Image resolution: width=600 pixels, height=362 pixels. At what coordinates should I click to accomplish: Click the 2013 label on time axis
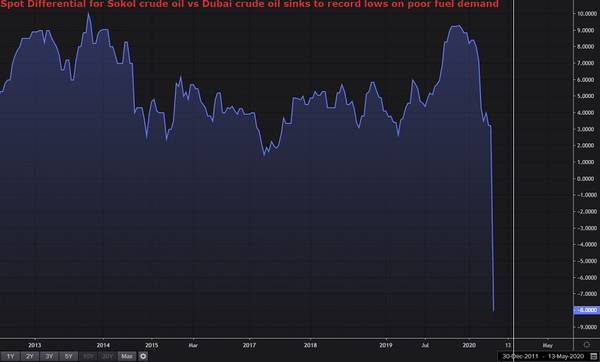[x=34, y=345]
